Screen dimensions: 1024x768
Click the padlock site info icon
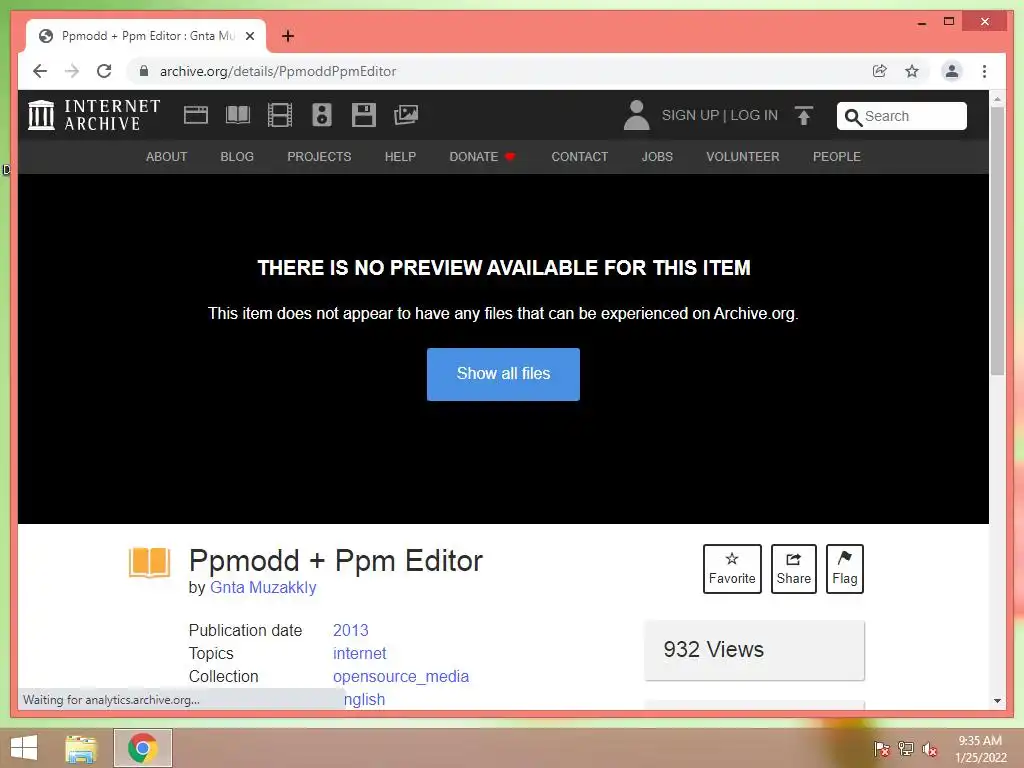pos(144,71)
